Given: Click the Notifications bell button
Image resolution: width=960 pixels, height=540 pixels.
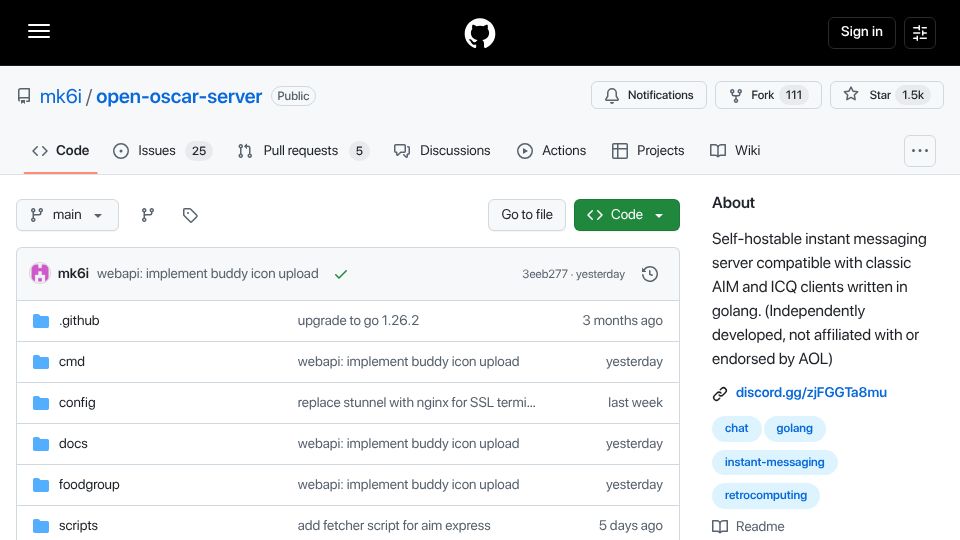Looking at the screenshot, I should click(x=649, y=95).
